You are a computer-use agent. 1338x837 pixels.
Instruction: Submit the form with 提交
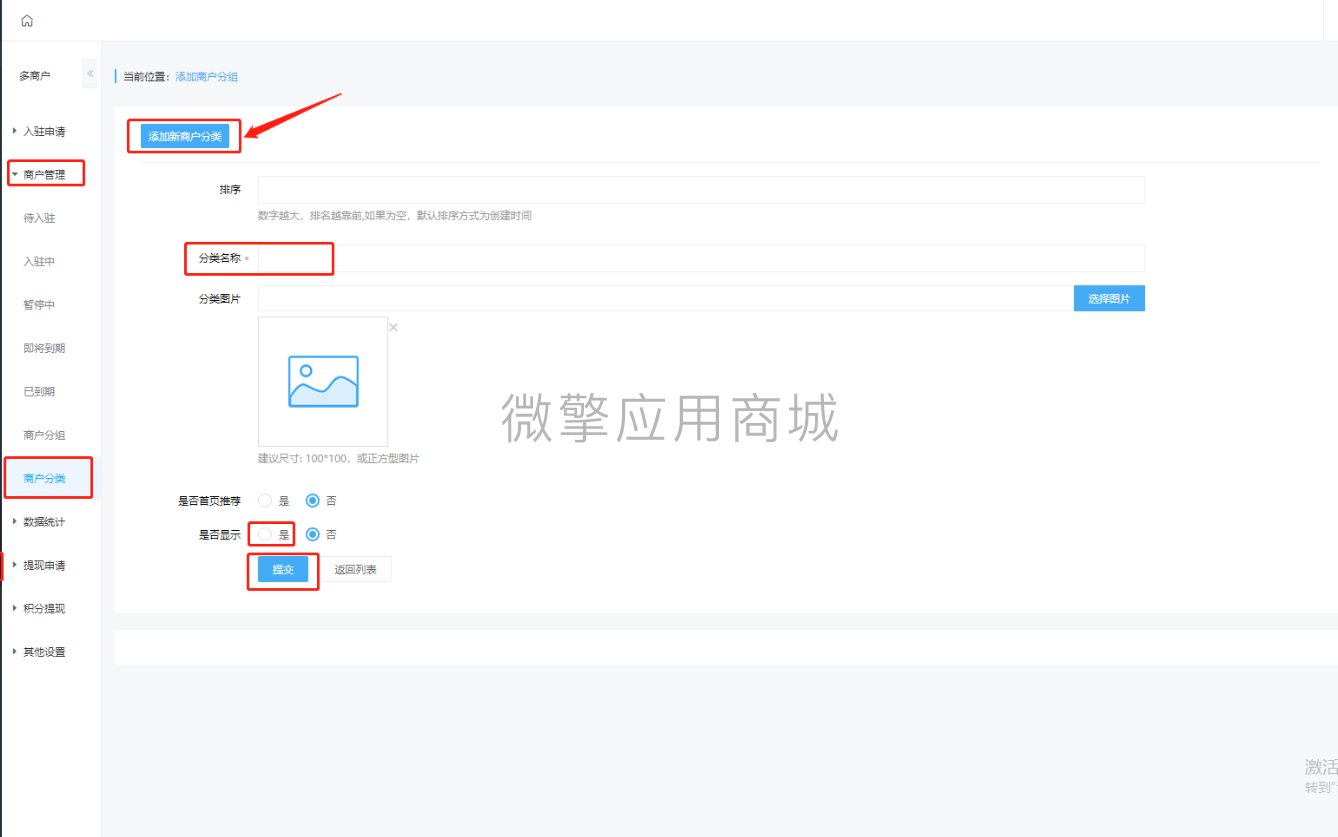283,569
